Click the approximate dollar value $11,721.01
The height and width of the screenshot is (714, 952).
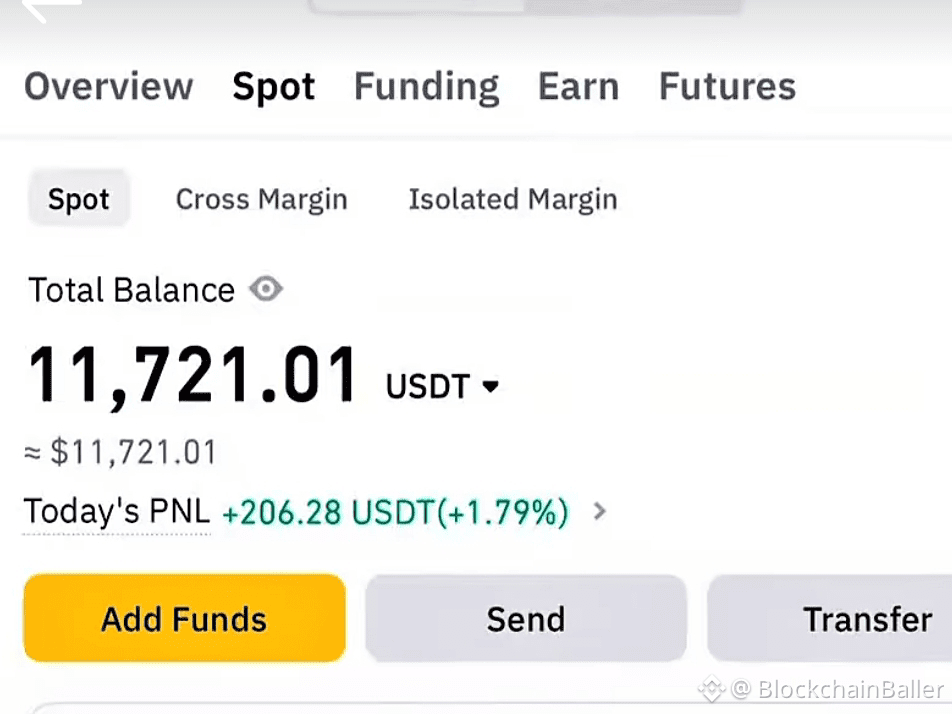pos(120,452)
